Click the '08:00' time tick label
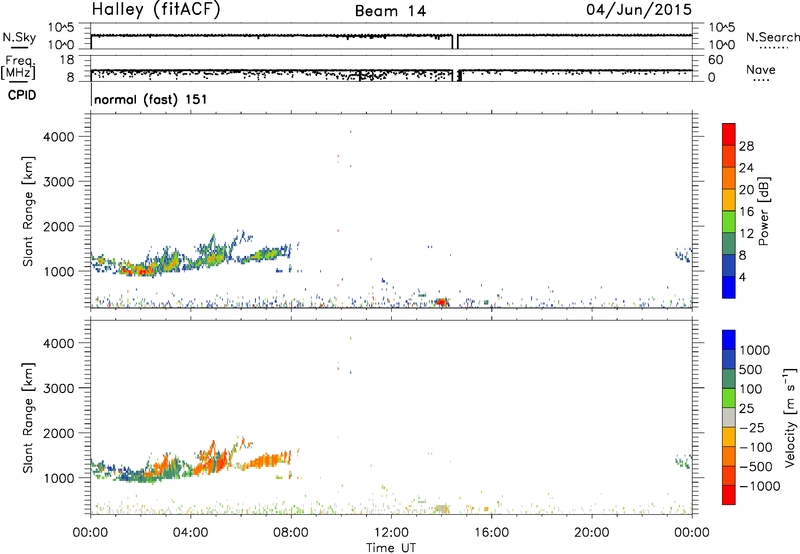Viewport: 800px width, 554px height. 291,533
